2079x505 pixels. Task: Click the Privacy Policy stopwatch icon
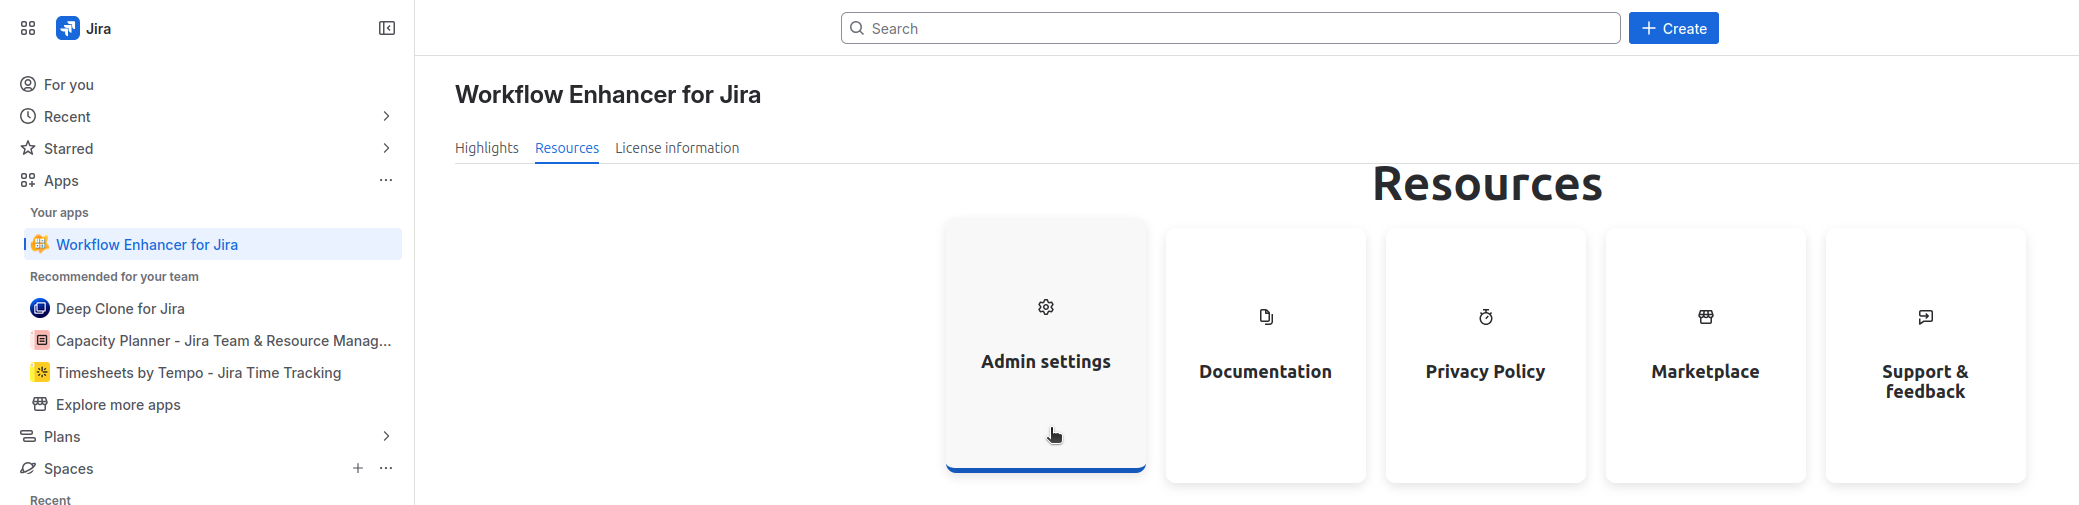tap(1486, 317)
